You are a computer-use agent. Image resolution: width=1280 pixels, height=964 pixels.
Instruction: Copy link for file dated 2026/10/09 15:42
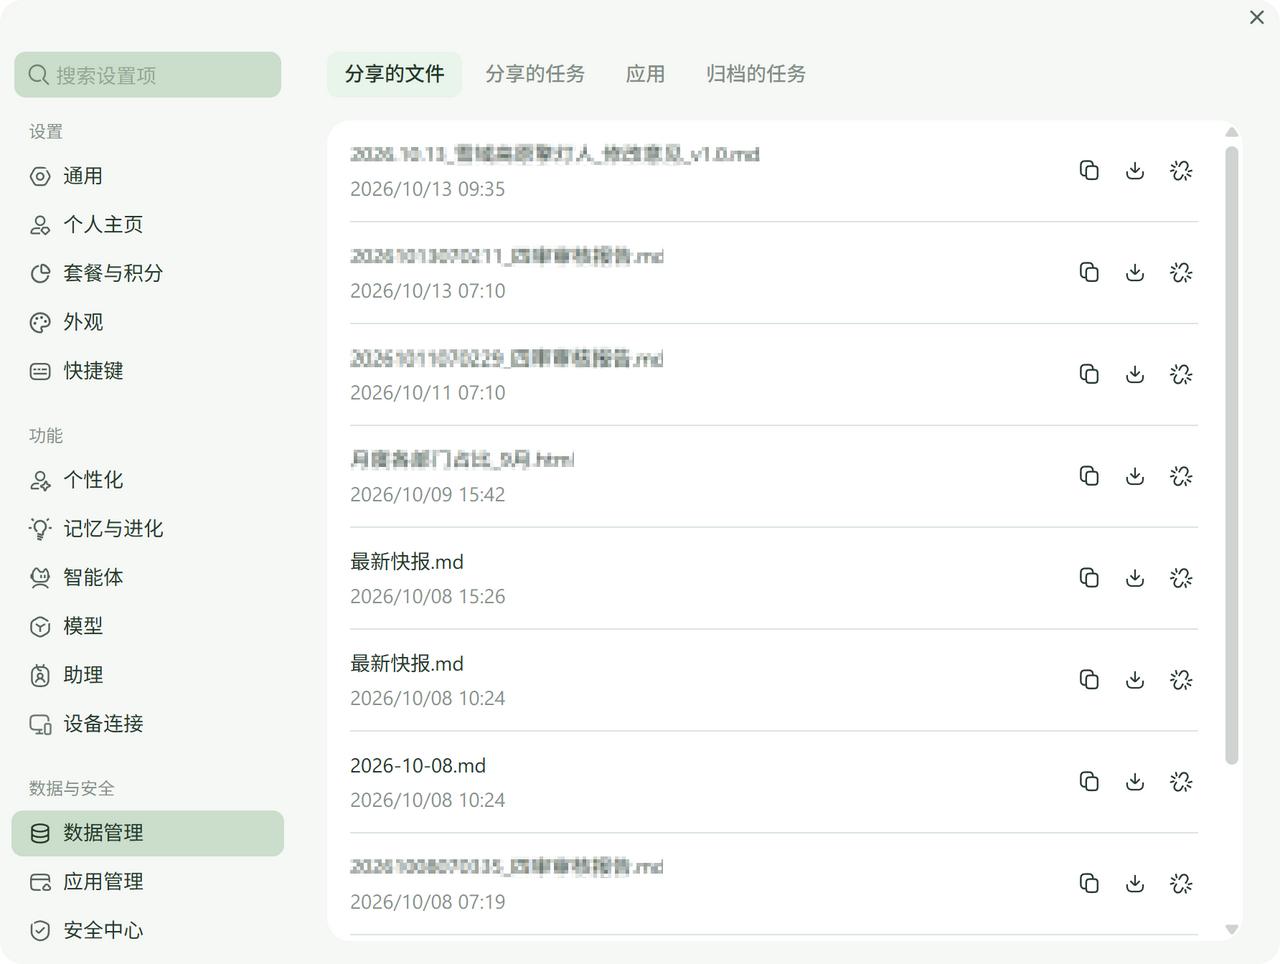click(1089, 476)
